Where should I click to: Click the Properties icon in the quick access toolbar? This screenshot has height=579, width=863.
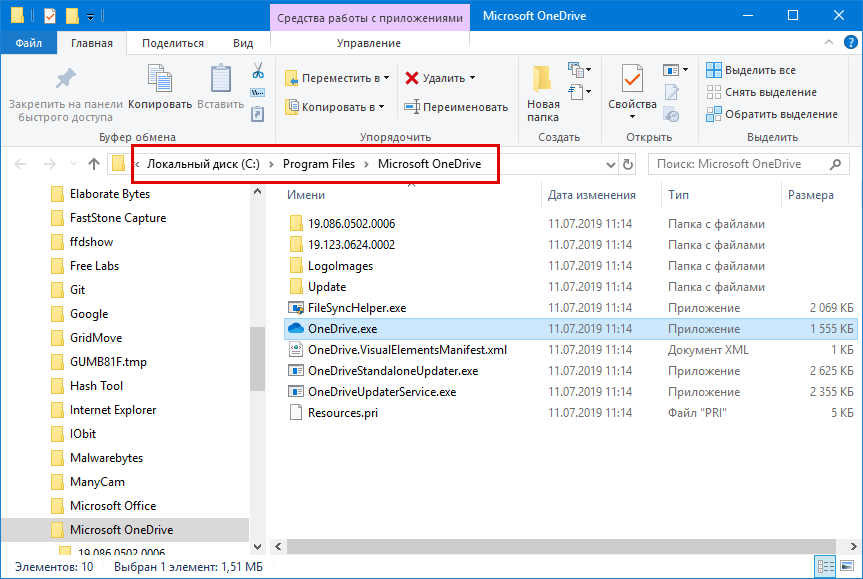pos(50,16)
